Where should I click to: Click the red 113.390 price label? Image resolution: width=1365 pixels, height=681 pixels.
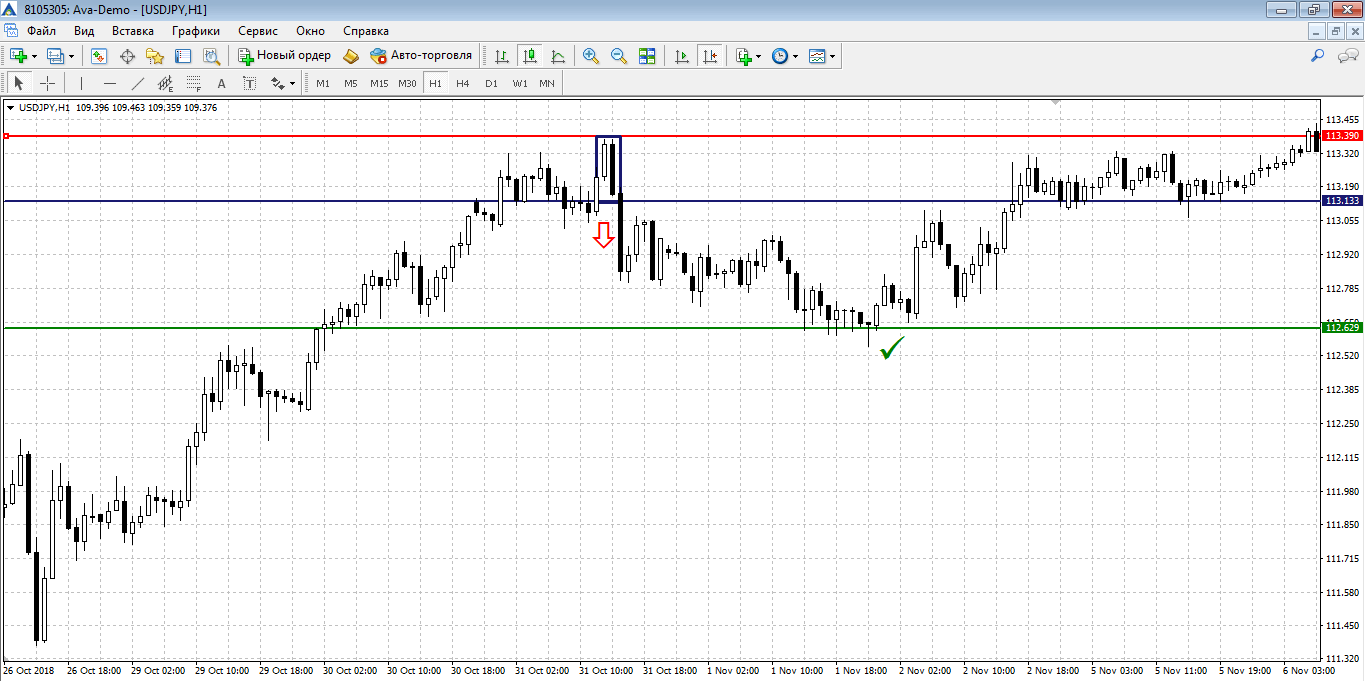tap(1342, 136)
